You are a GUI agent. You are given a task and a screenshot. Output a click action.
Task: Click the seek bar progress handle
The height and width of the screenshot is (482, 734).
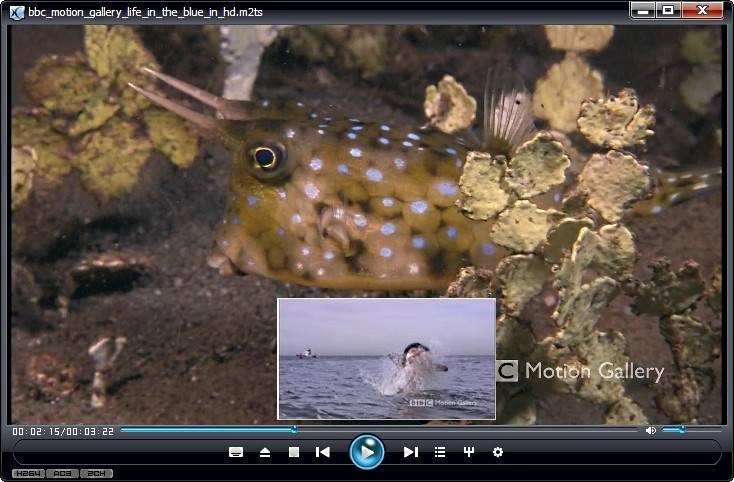coord(294,429)
